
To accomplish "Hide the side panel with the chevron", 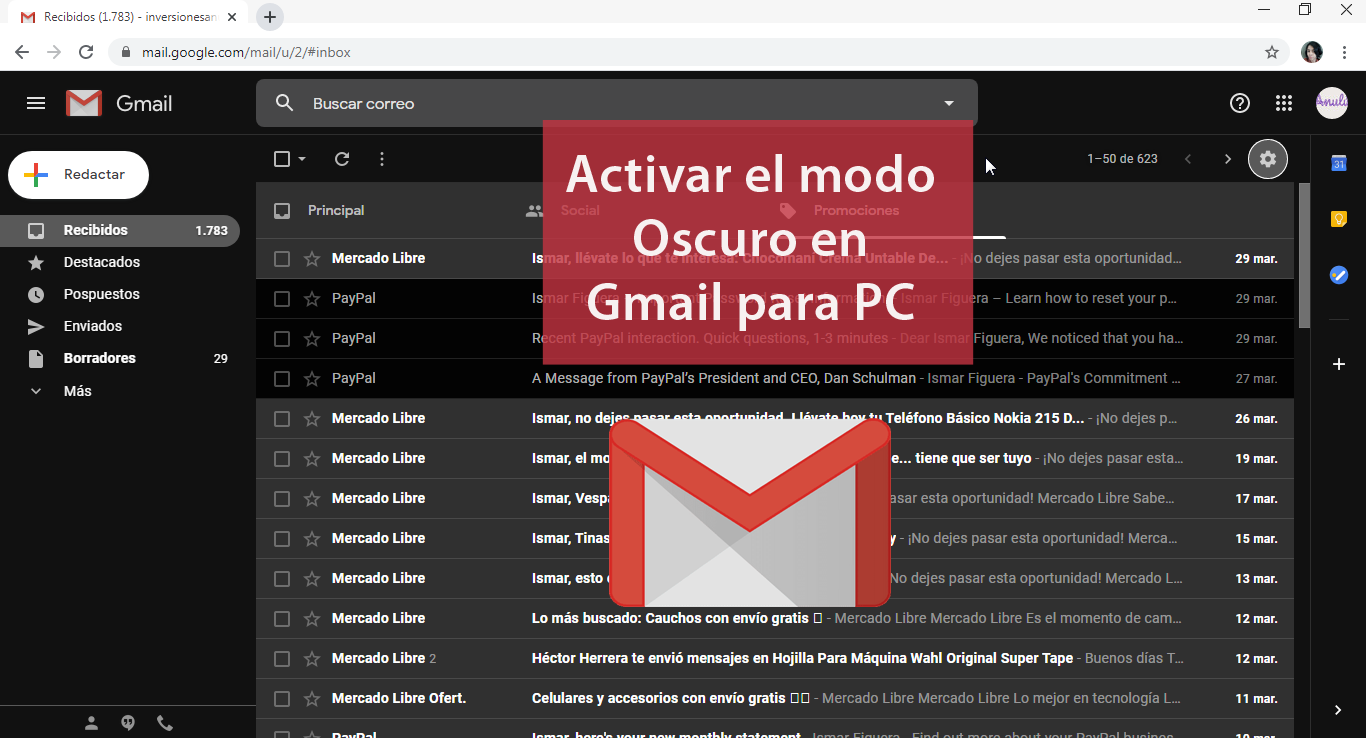I will tap(1338, 710).
